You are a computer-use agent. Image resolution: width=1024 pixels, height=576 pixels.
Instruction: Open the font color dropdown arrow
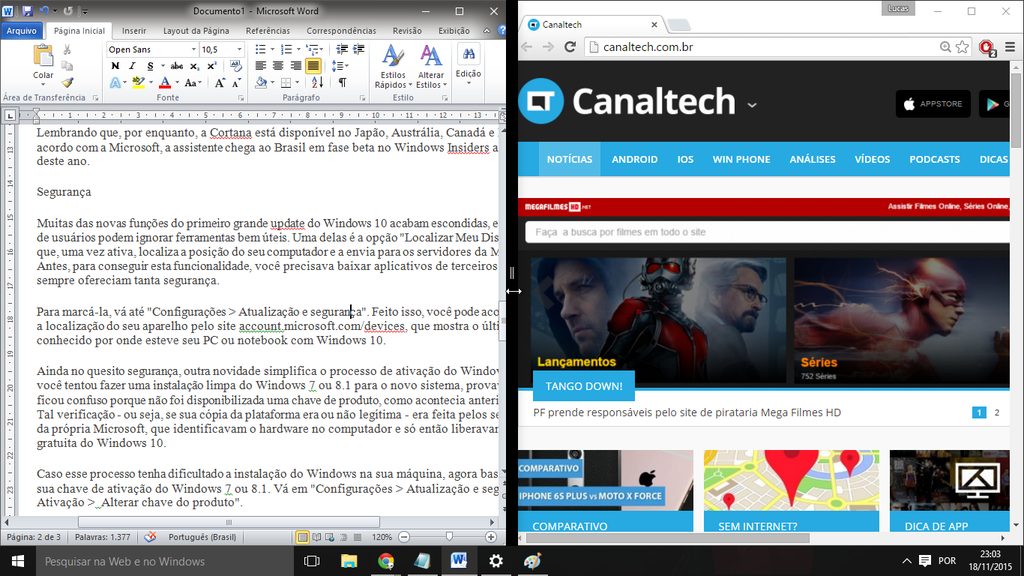click(177, 83)
